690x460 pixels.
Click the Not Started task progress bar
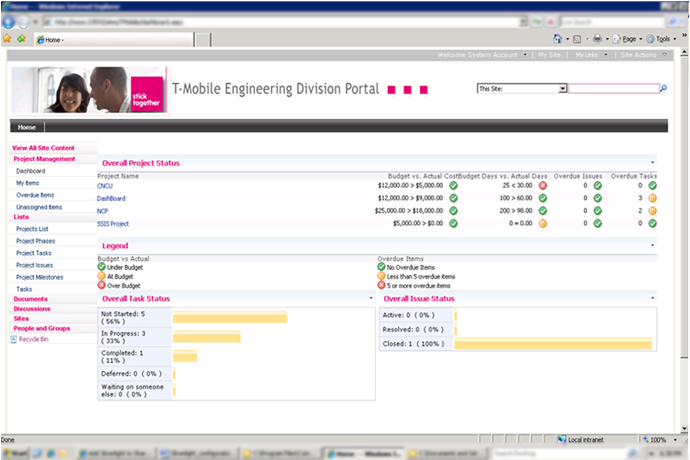(x=230, y=317)
